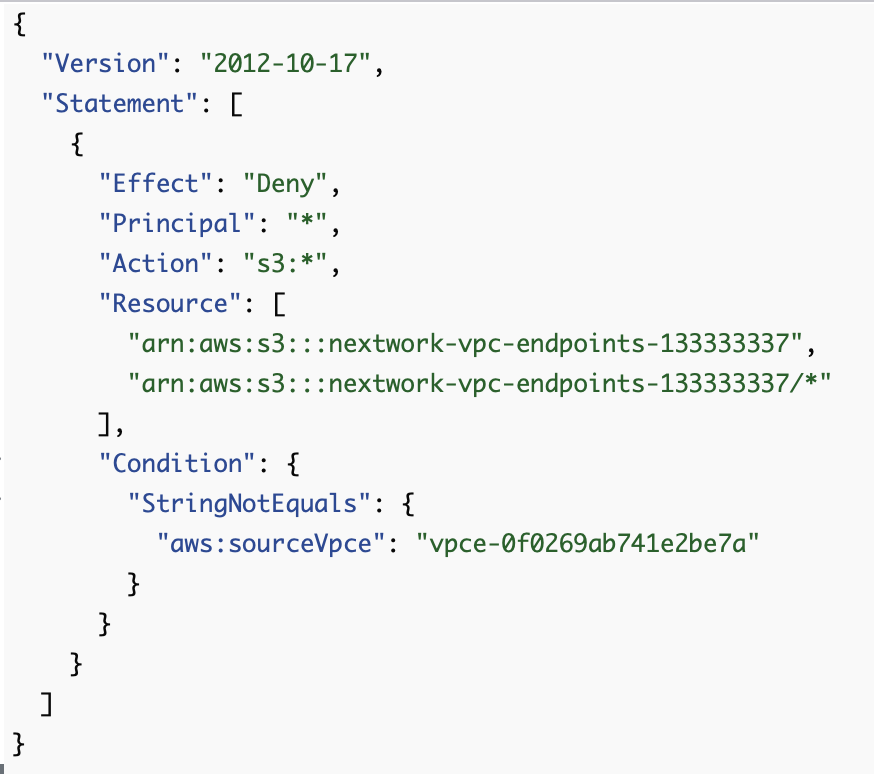This screenshot has width=874, height=774.
Task: Click the "Principal" key
Action: pyautogui.click(x=177, y=223)
